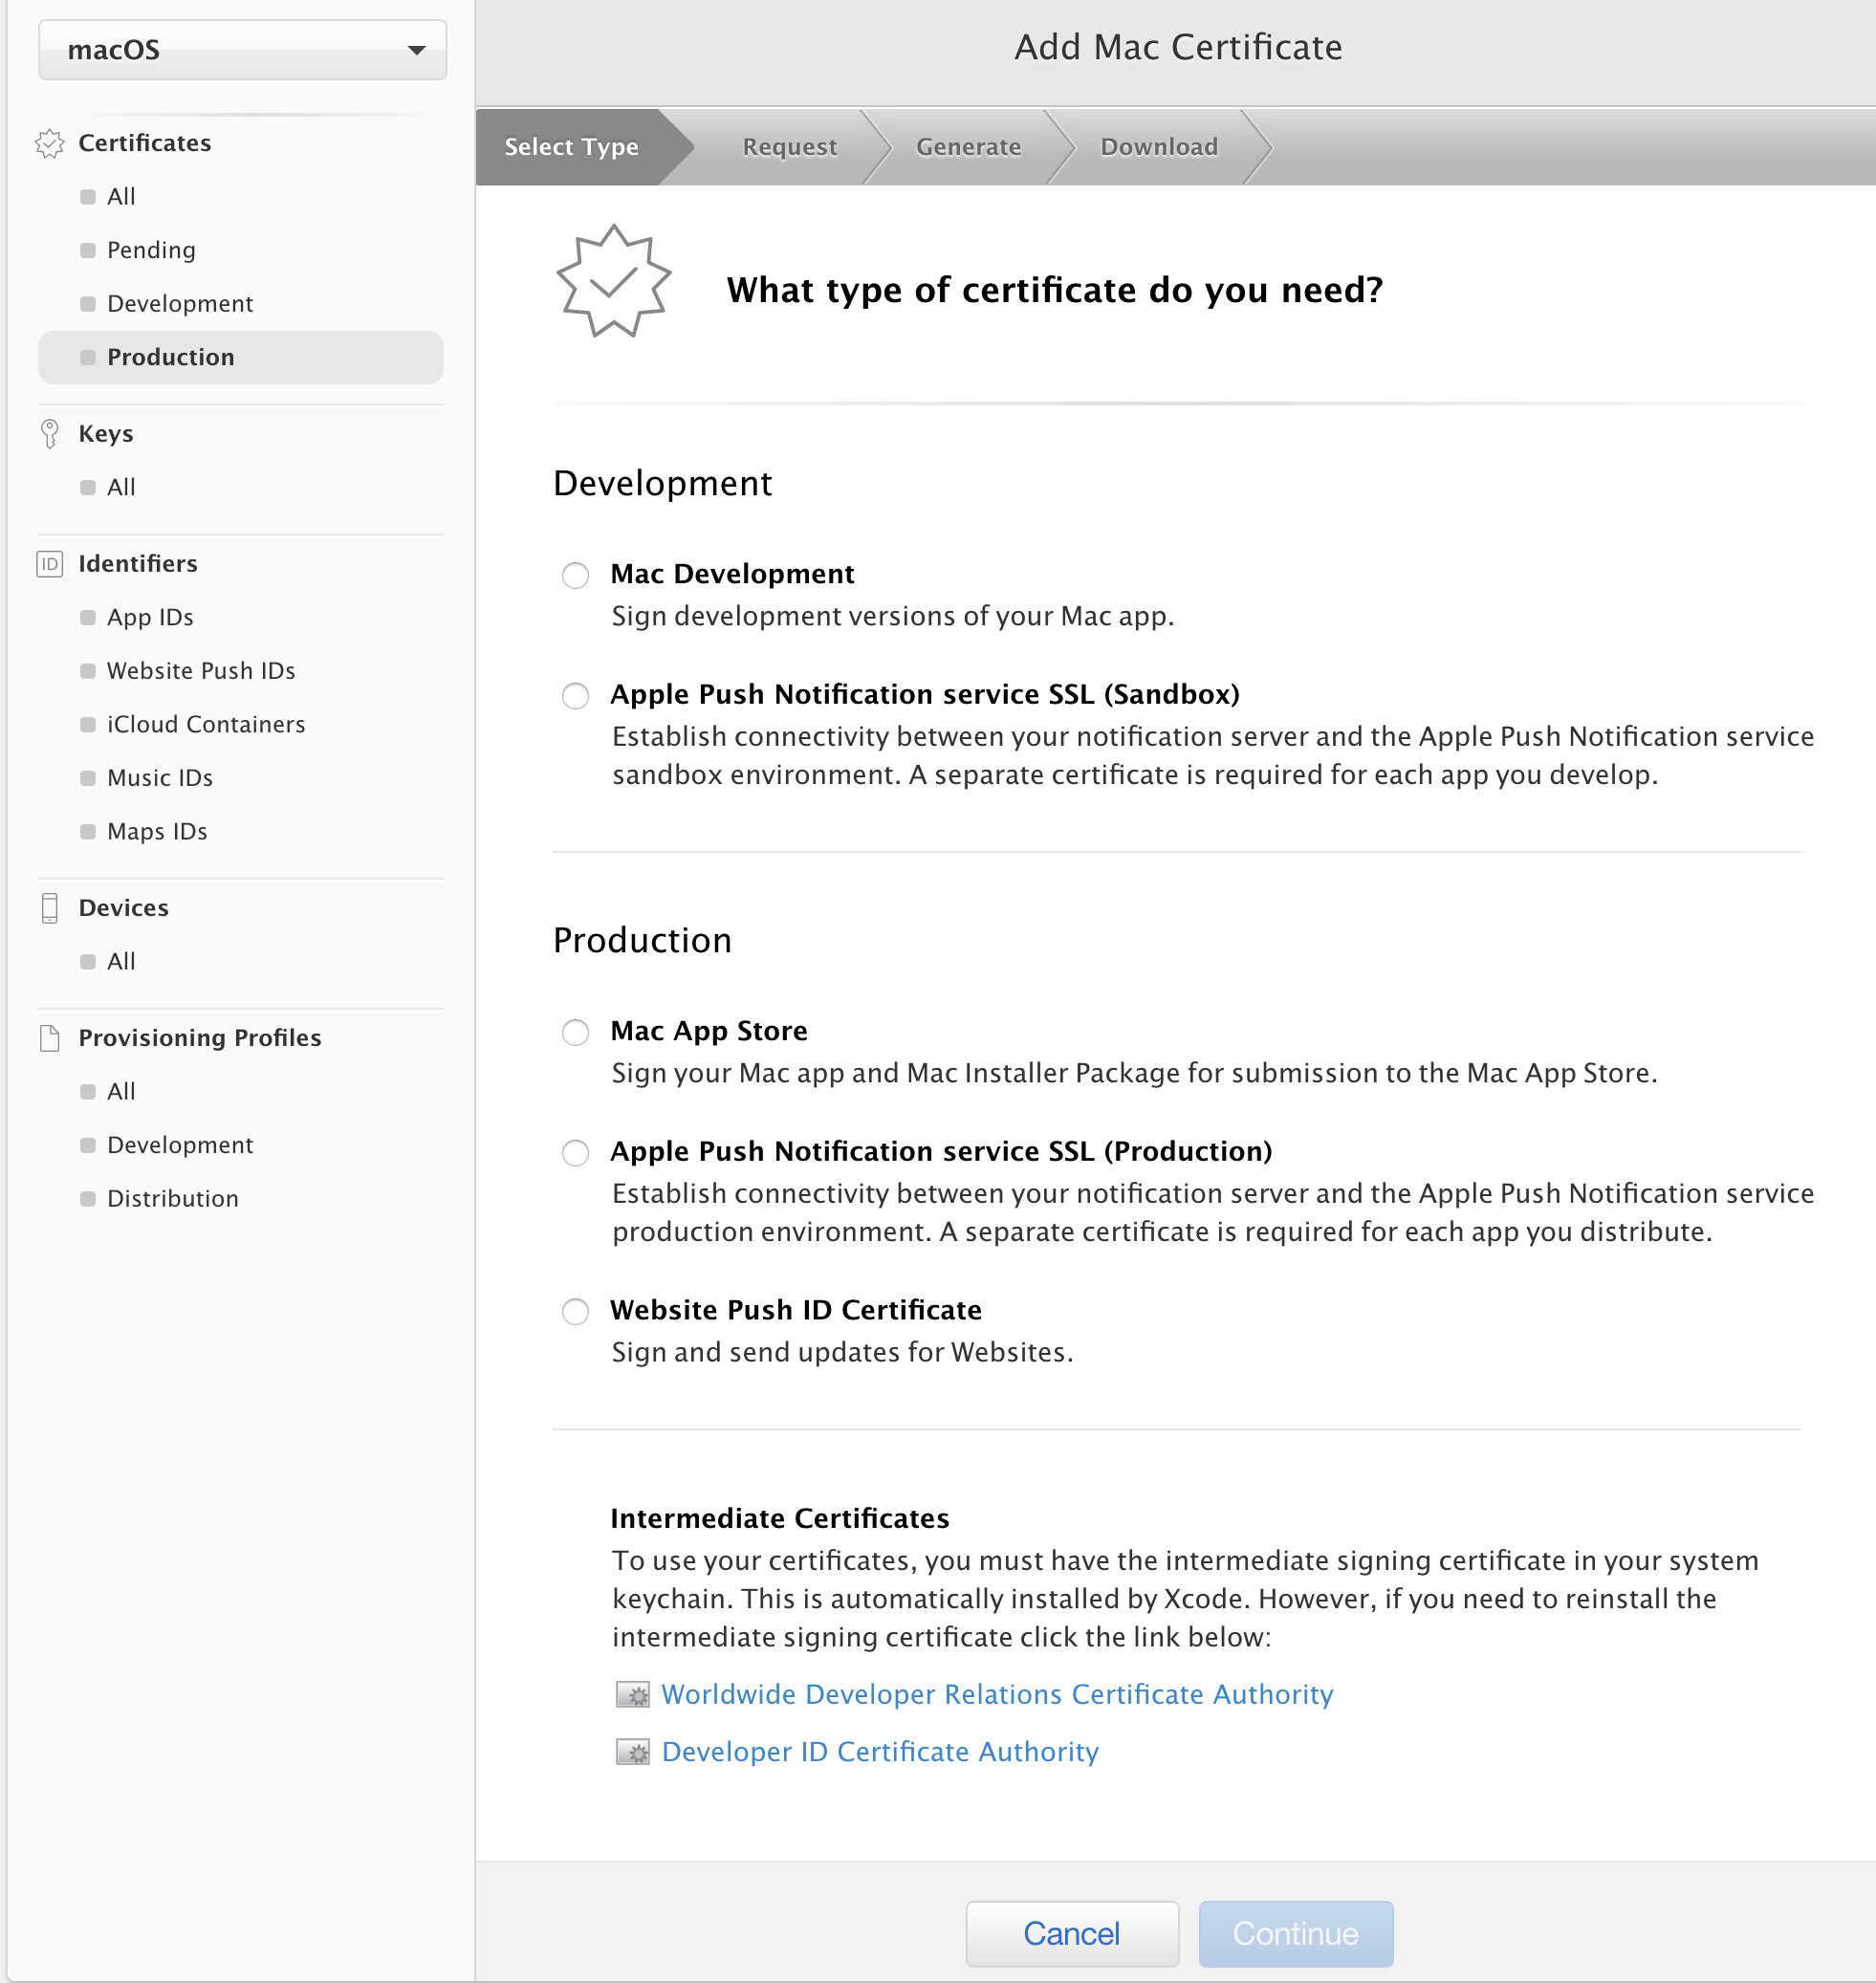Choose the Mac App Store radio button

coord(575,1032)
